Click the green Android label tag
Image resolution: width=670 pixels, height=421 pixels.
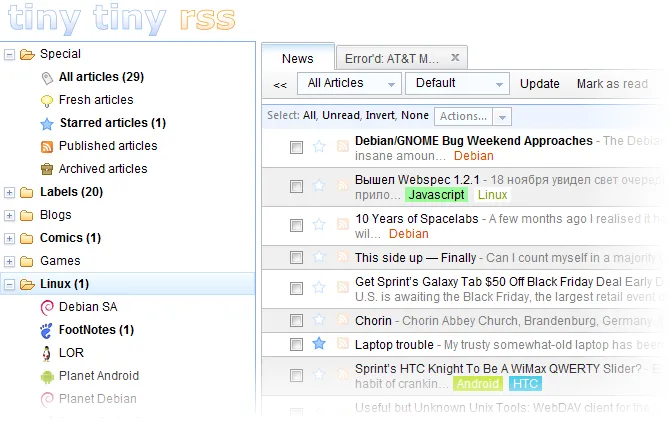tap(478, 384)
